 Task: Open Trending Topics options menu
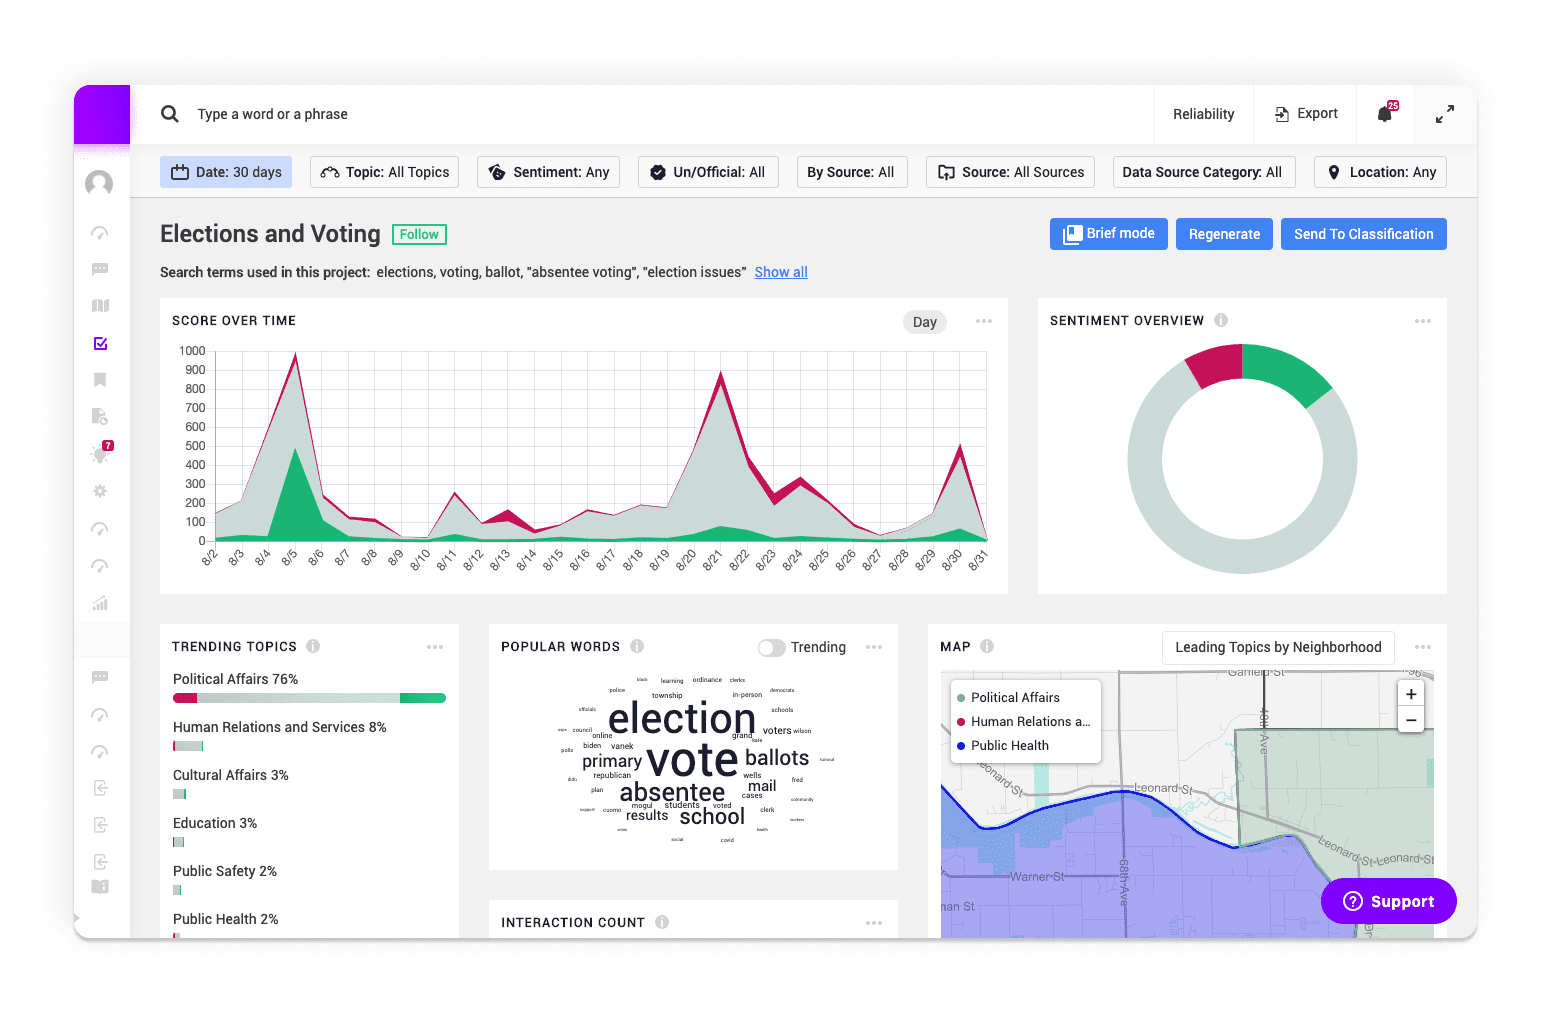click(435, 647)
